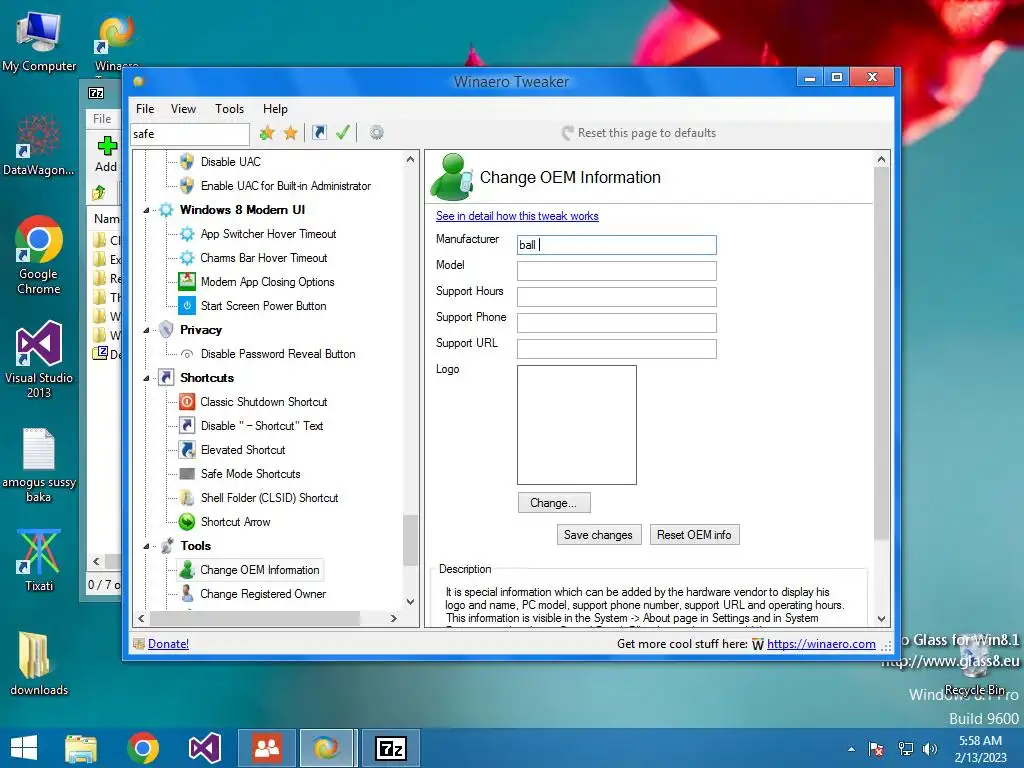Click the Reset OEM info button
This screenshot has height=768, width=1024.
[x=694, y=535]
